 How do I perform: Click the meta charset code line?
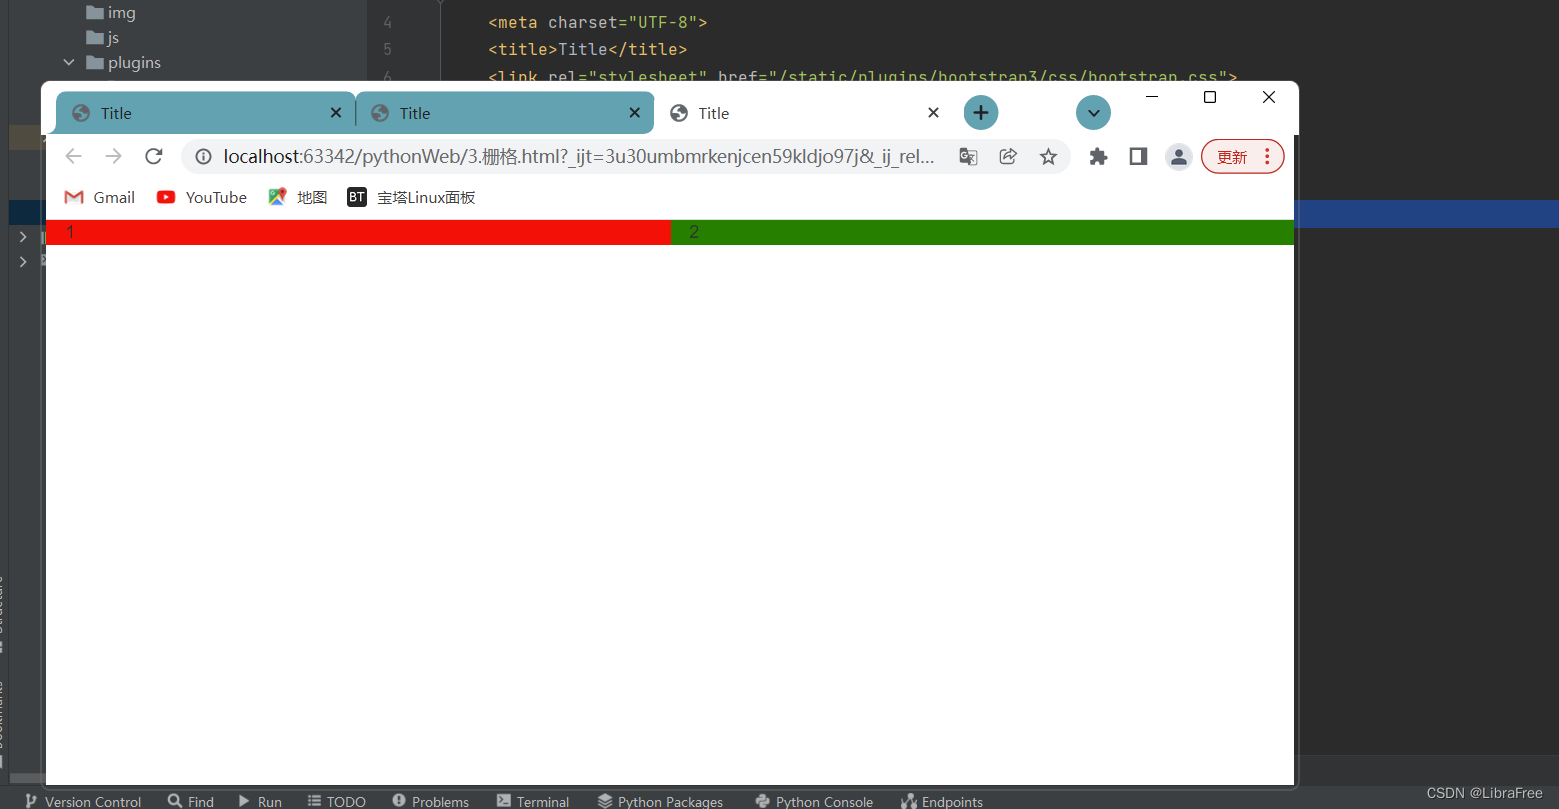click(598, 22)
